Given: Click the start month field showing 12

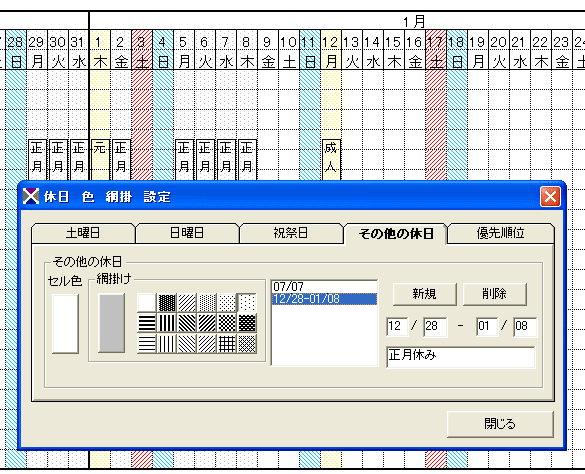Looking at the screenshot, I should click(397, 327).
